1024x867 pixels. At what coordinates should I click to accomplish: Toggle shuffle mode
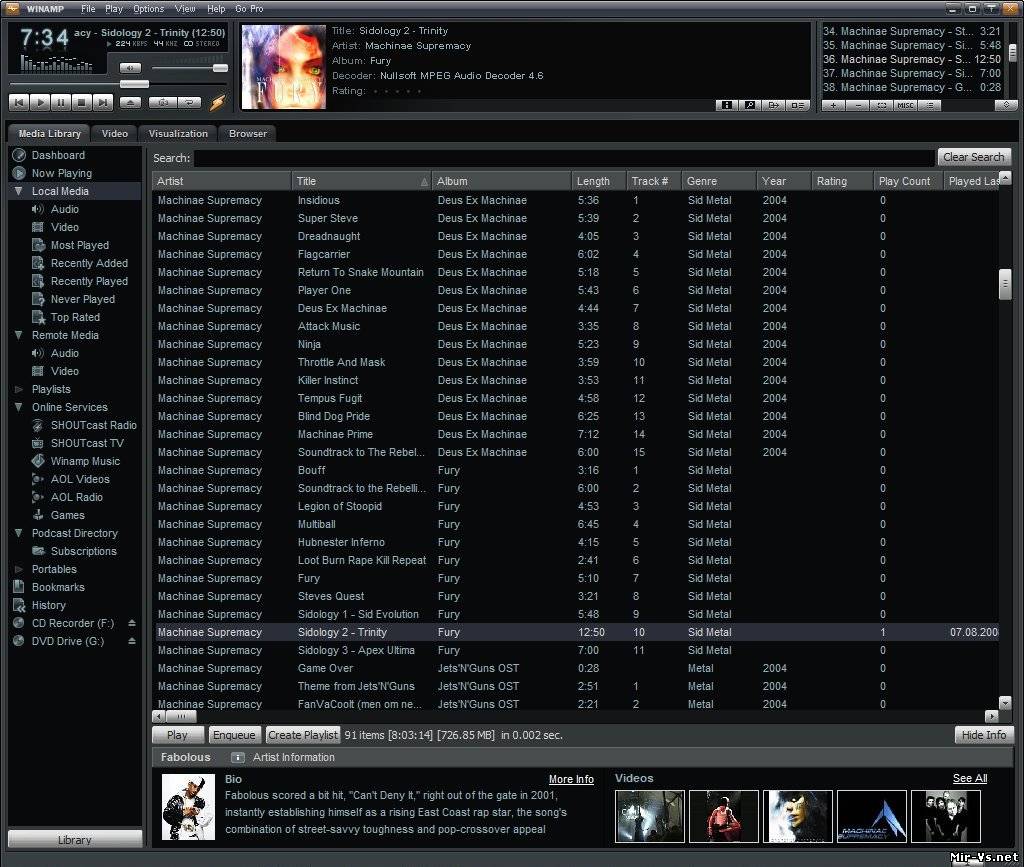(x=163, y=102)
